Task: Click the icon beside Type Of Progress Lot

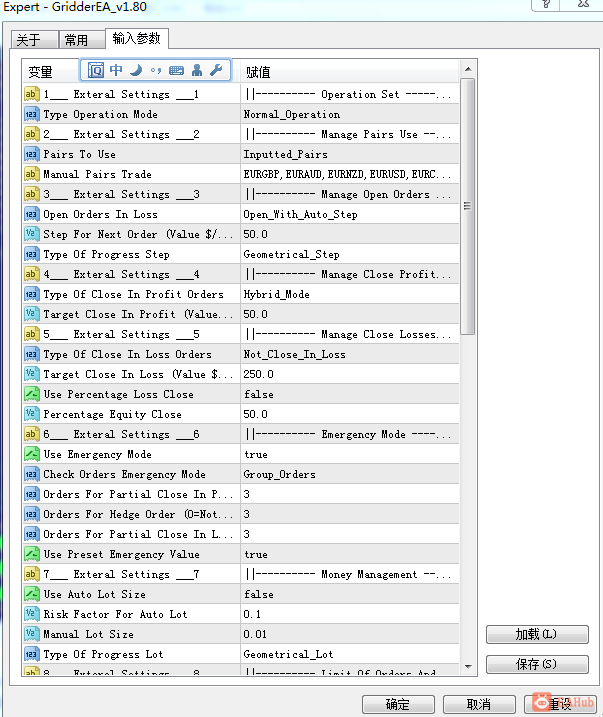Action: (32, 654)
